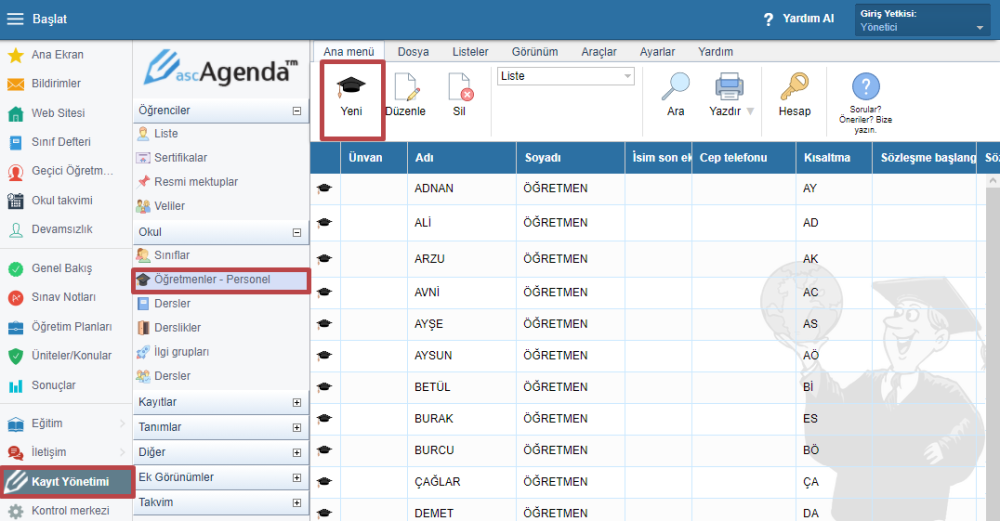Open Genel Bakış green check icon
Viewport: 1000px width, 521px height.
15,268
